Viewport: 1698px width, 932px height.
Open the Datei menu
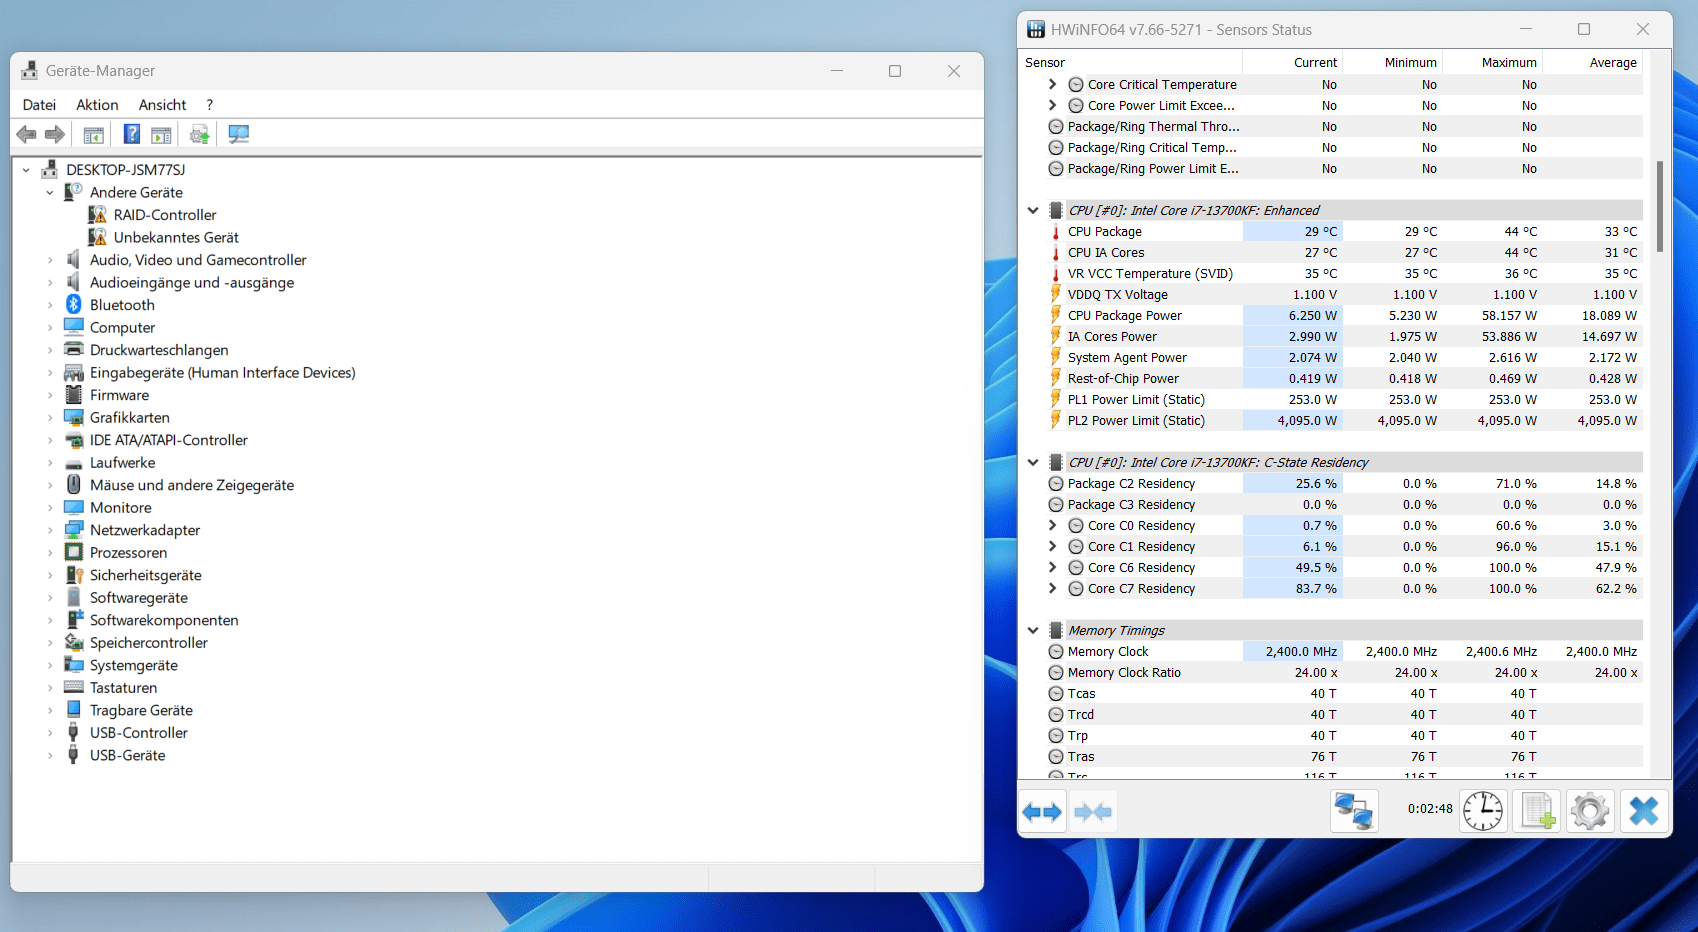pyautogui.click(x=39, y=105)
